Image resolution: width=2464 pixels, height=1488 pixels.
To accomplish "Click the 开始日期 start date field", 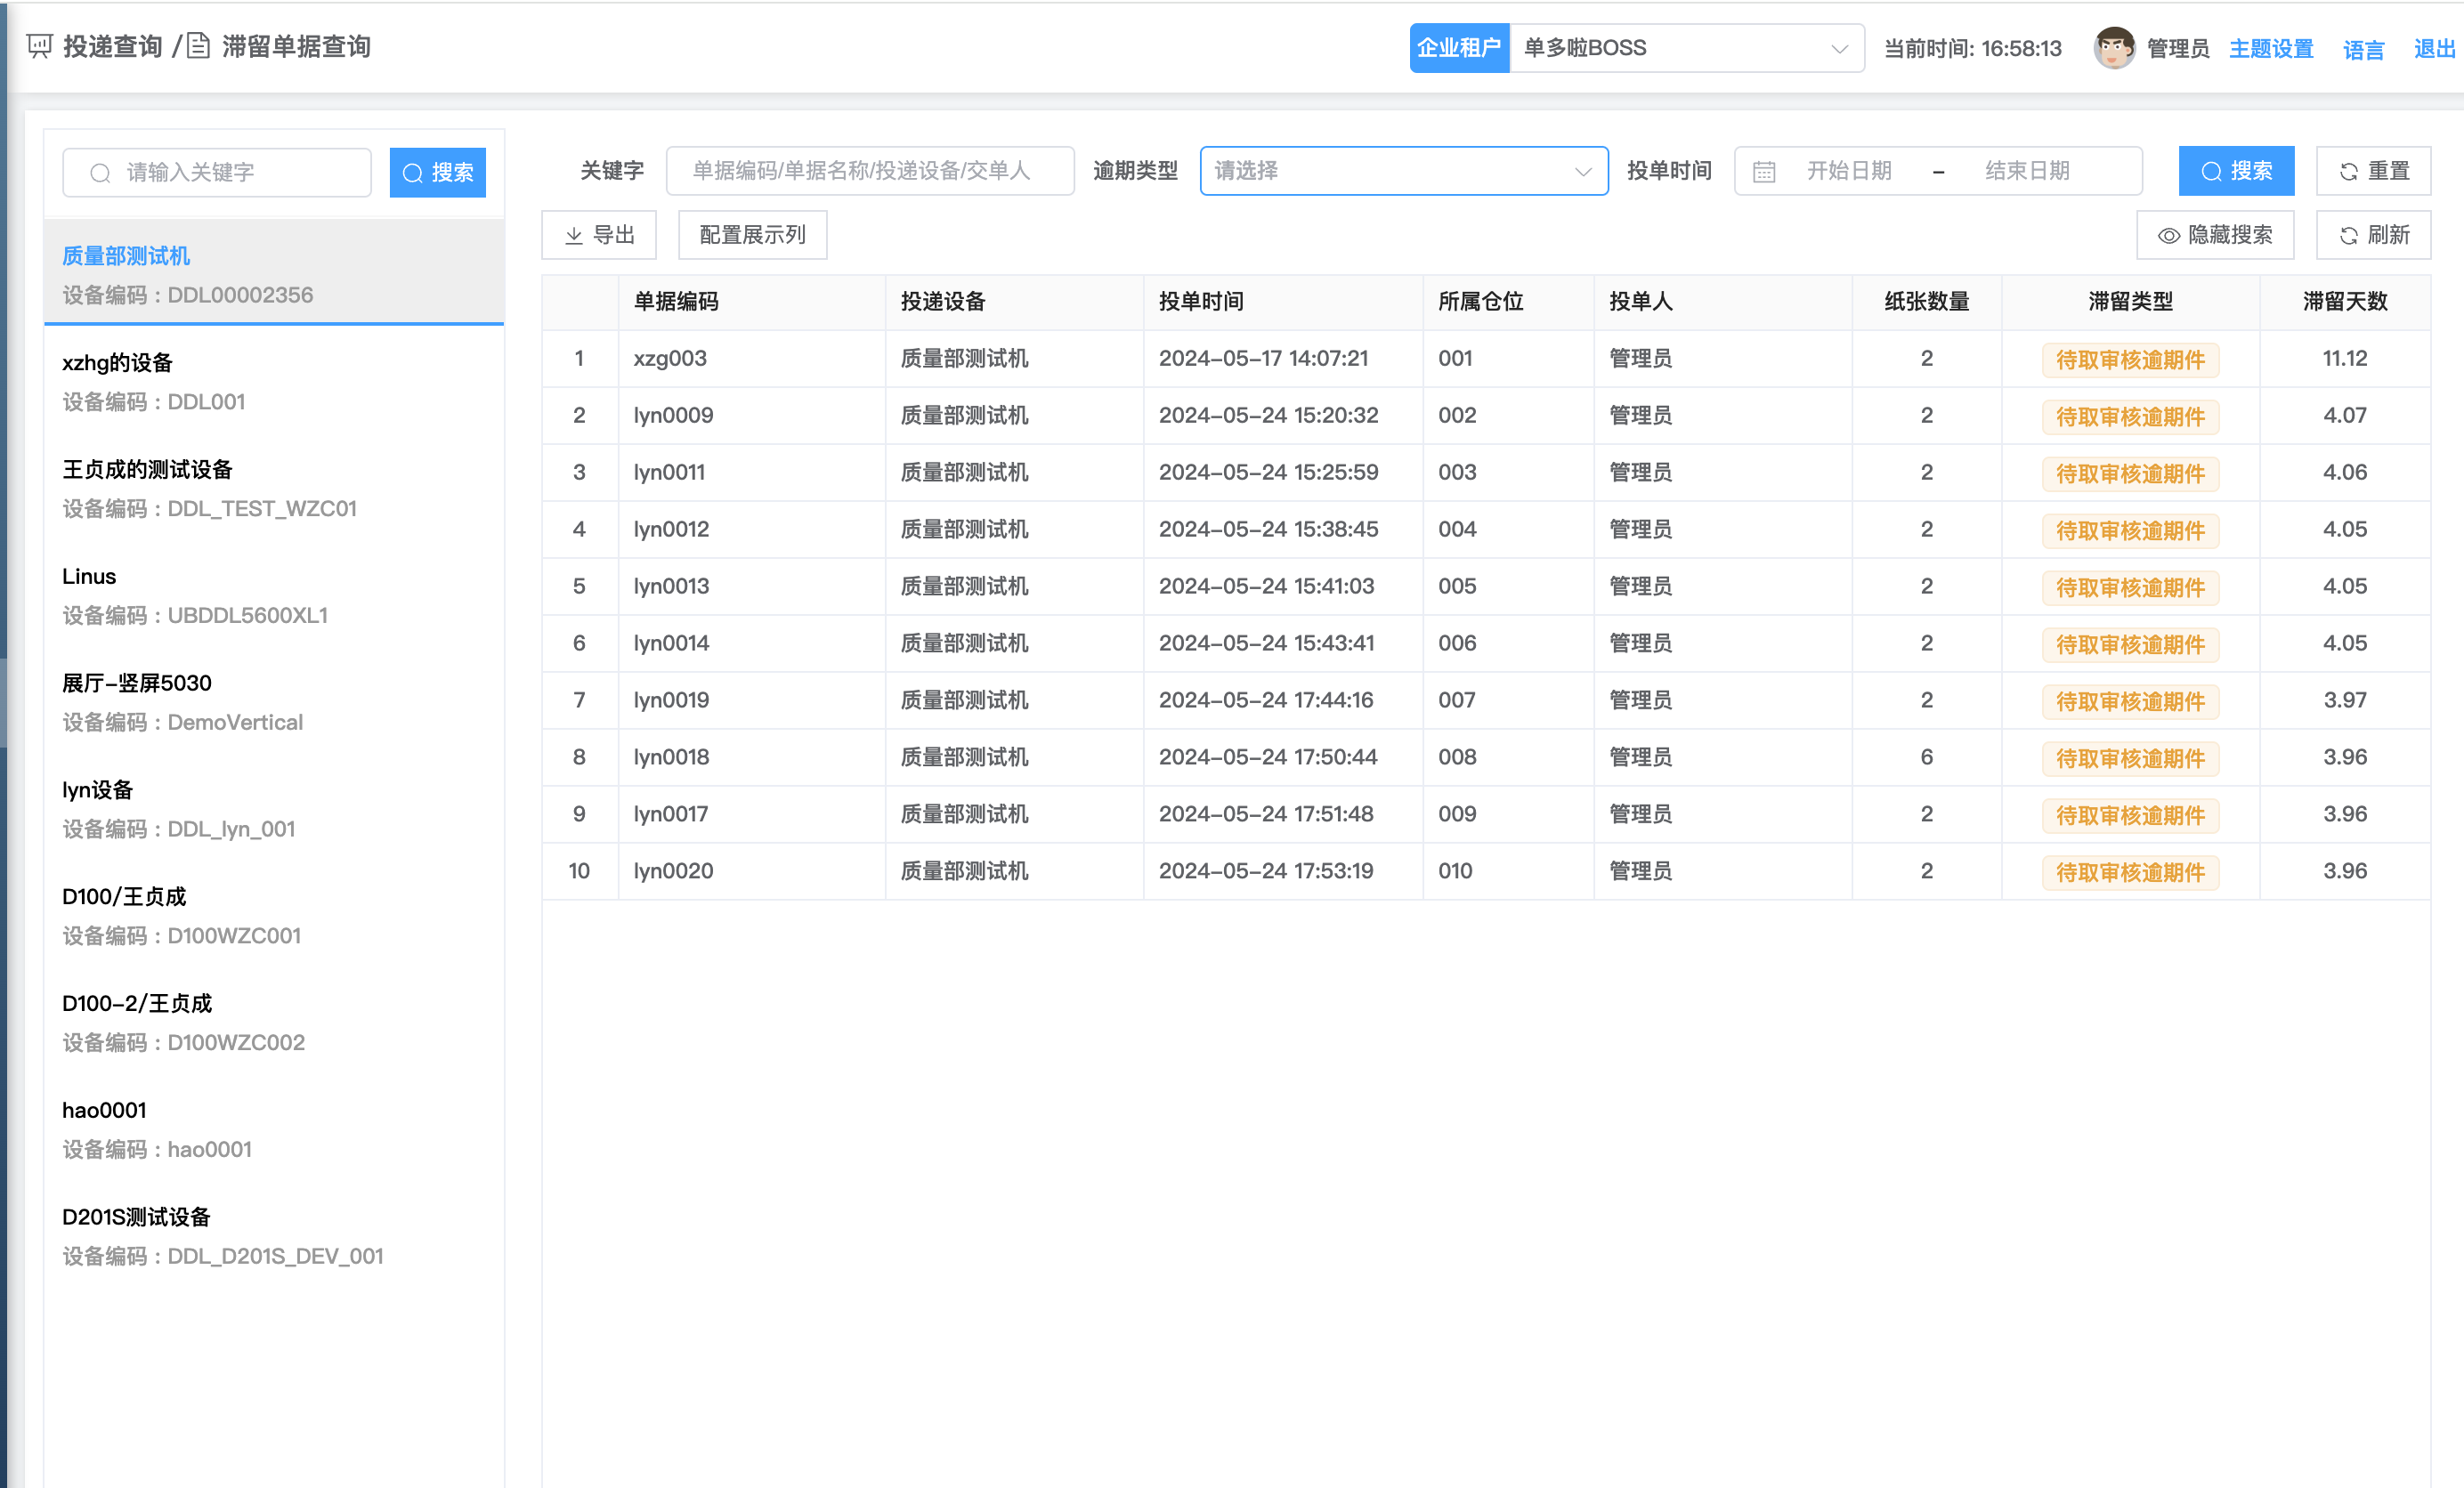I will point(1848,171).
